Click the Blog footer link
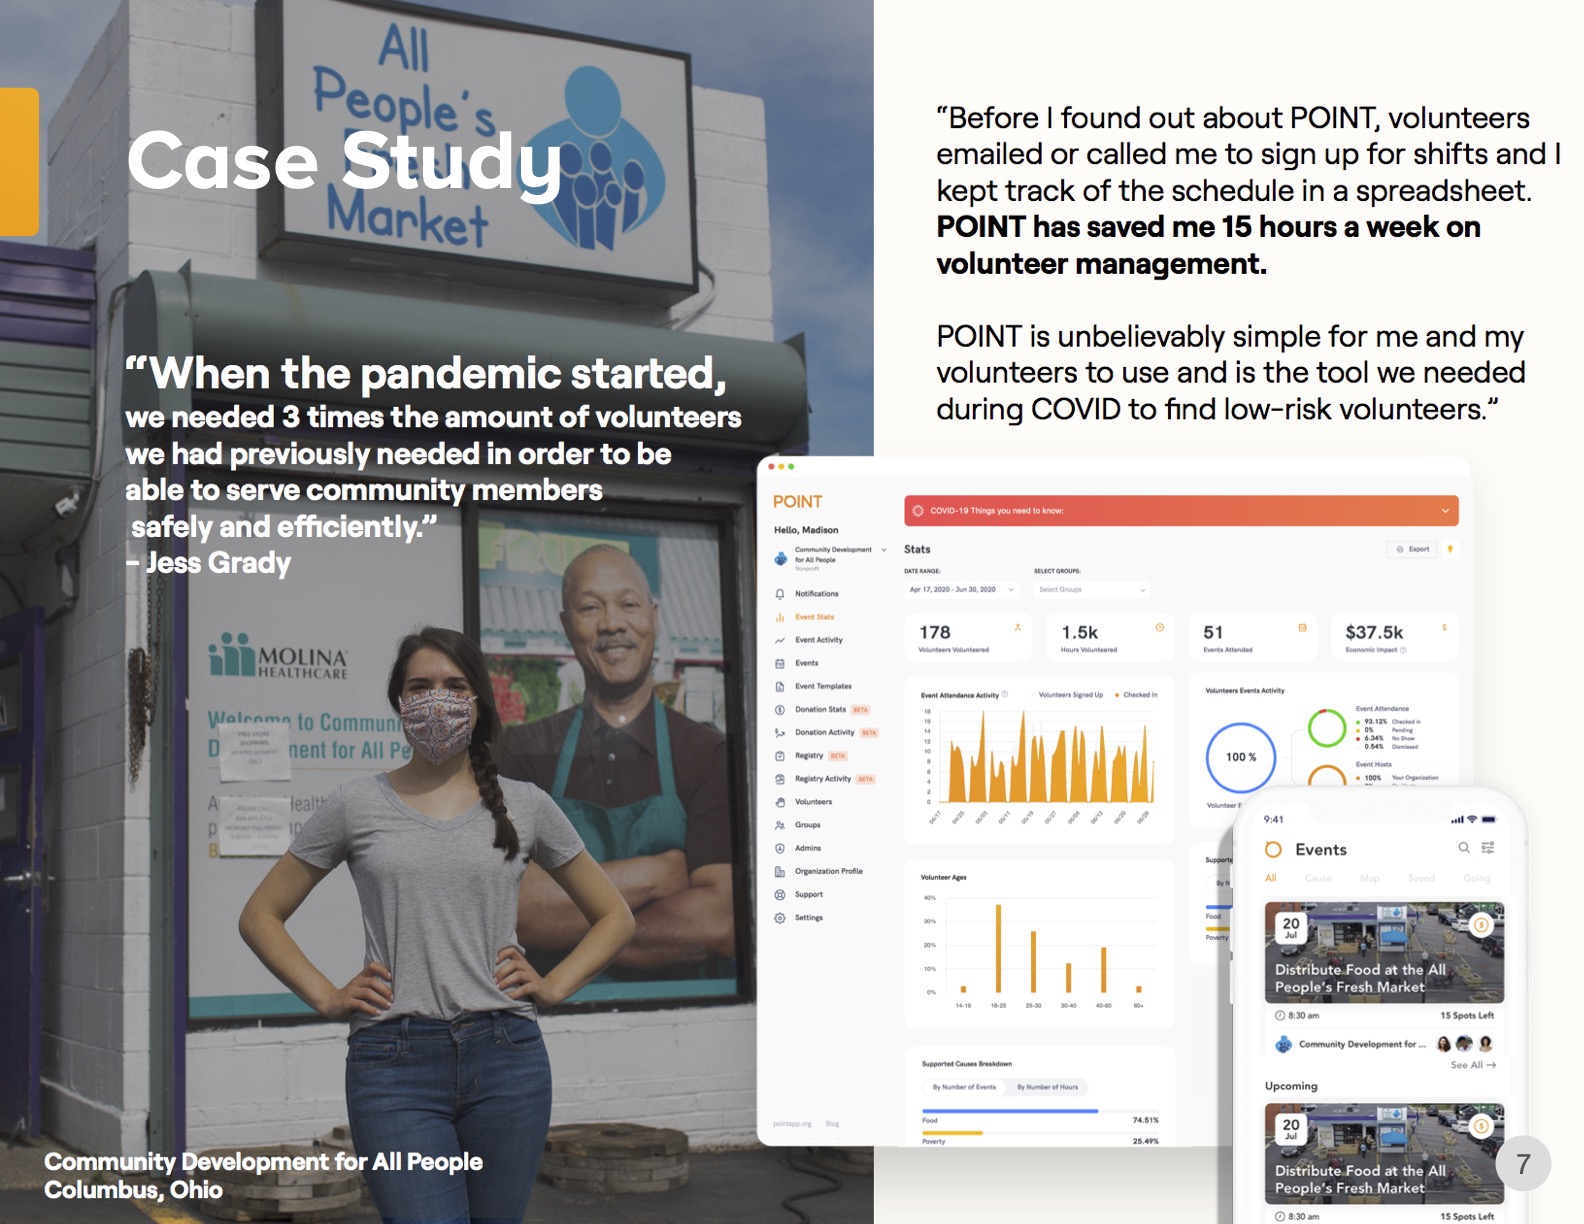 (832, 1124)
